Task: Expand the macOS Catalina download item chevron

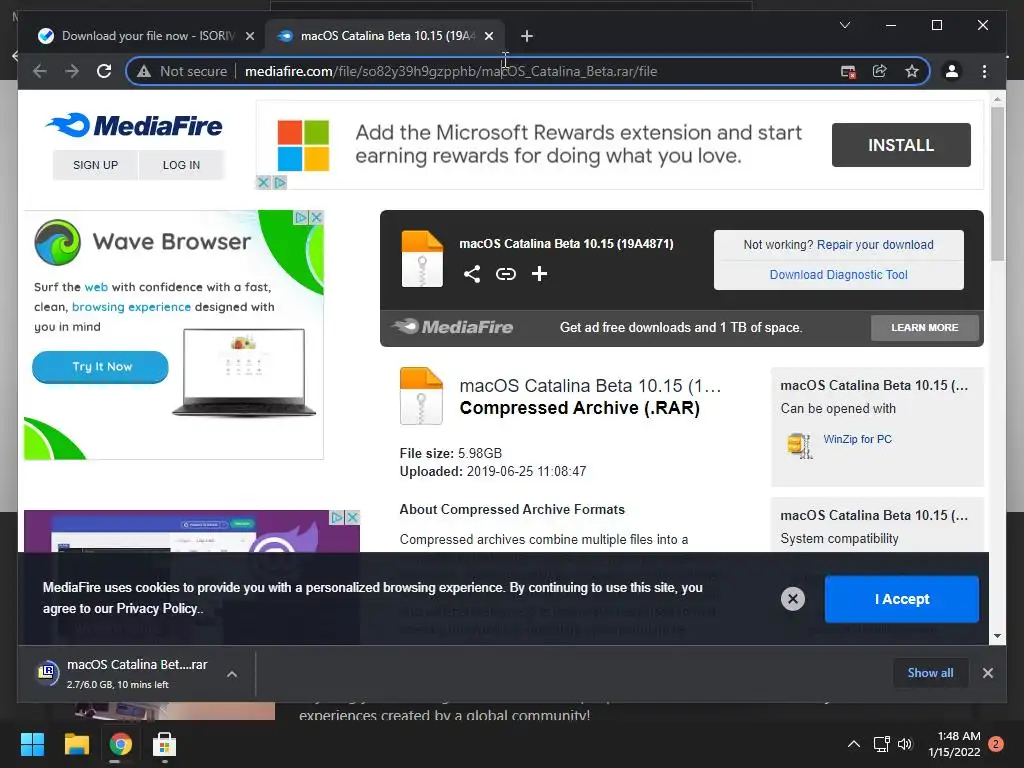Action: coord(232,674)
